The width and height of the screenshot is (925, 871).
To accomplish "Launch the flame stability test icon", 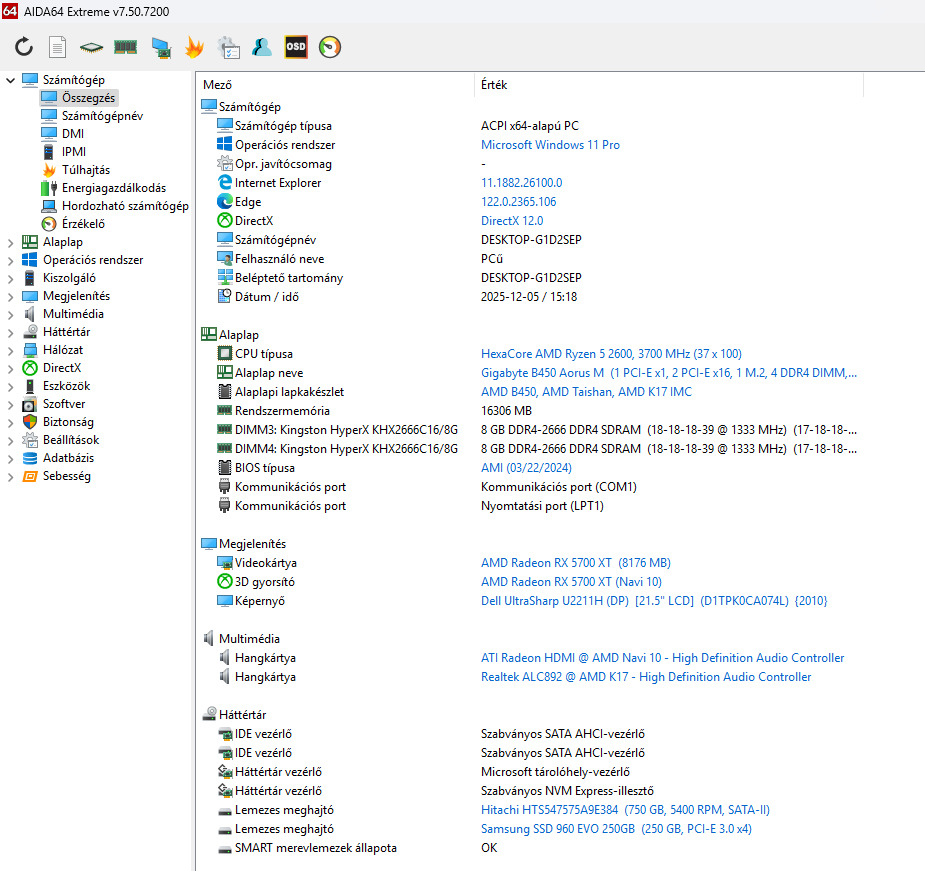I will [193, 47].
